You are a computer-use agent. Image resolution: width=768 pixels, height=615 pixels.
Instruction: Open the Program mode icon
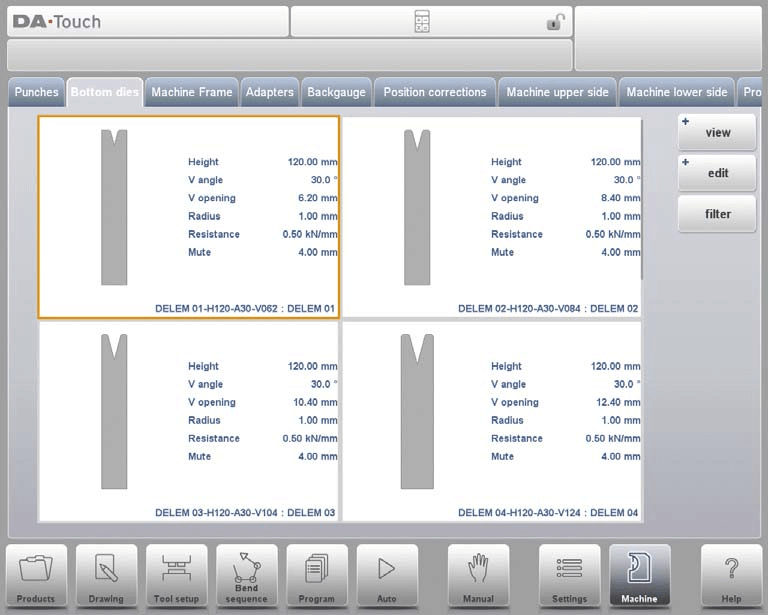tap(317, 576)
